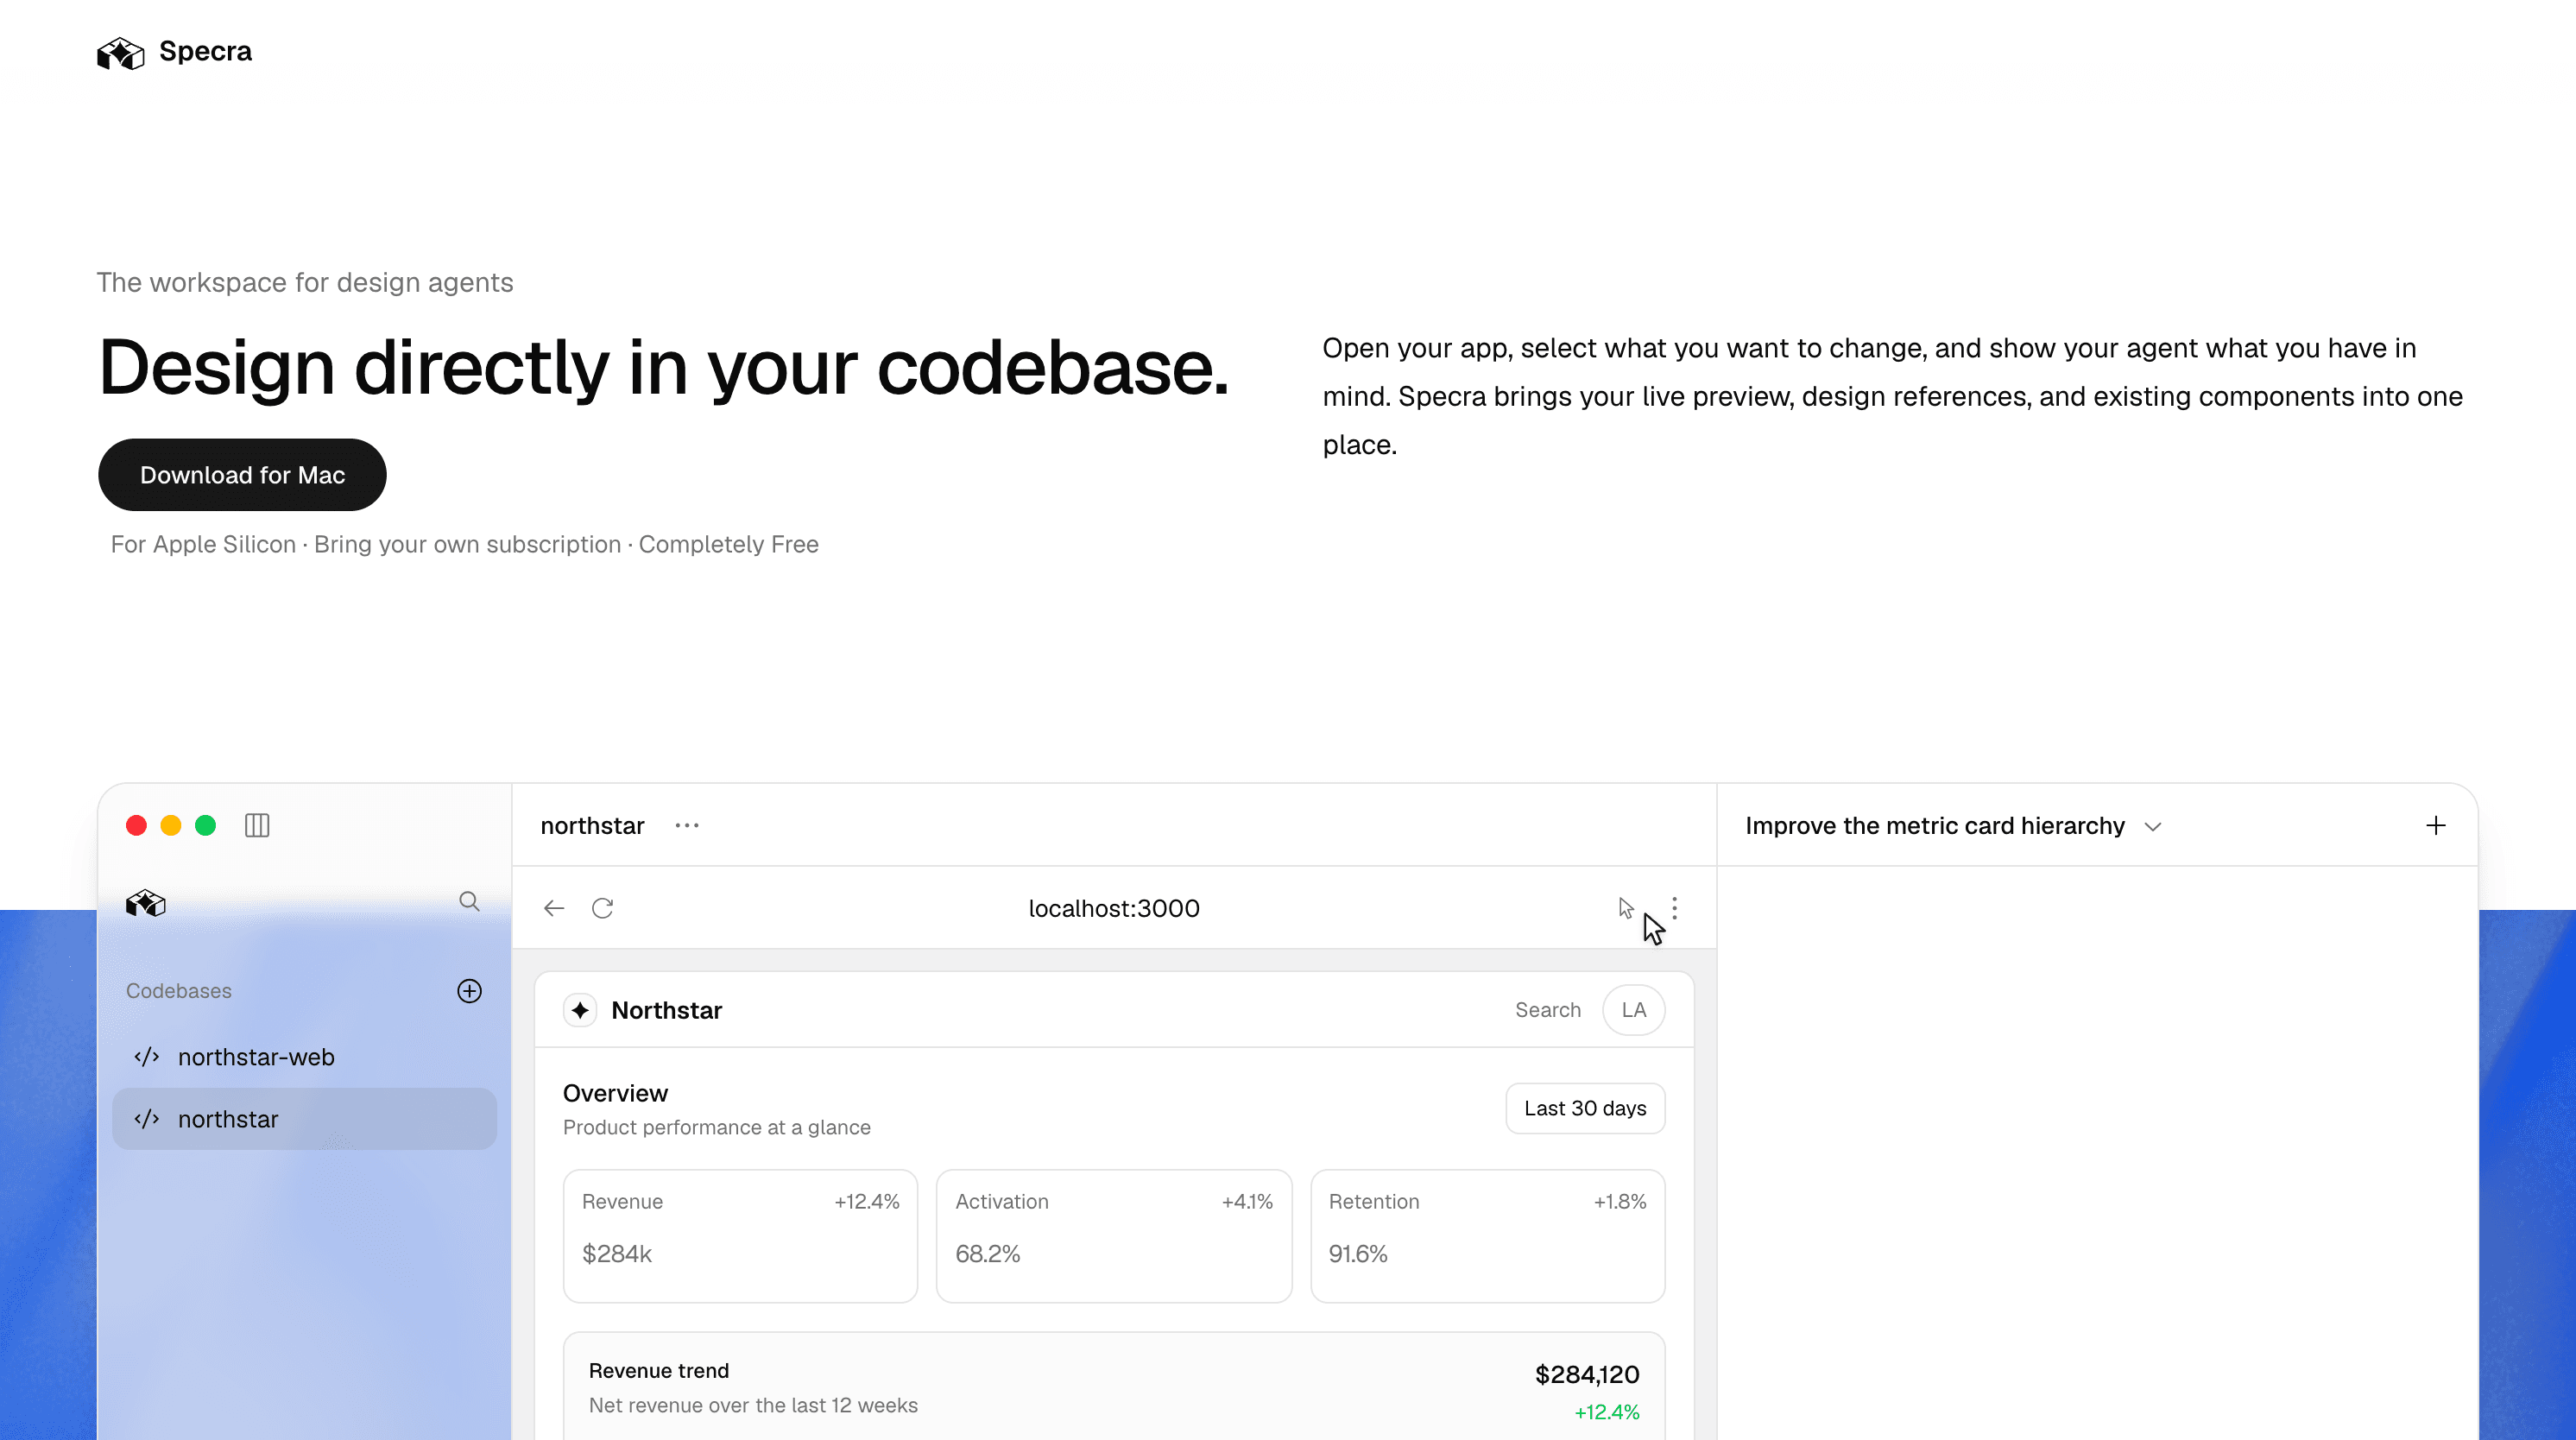
Task: Activate the element select cursor tool
Action: tap(1626, 908)
